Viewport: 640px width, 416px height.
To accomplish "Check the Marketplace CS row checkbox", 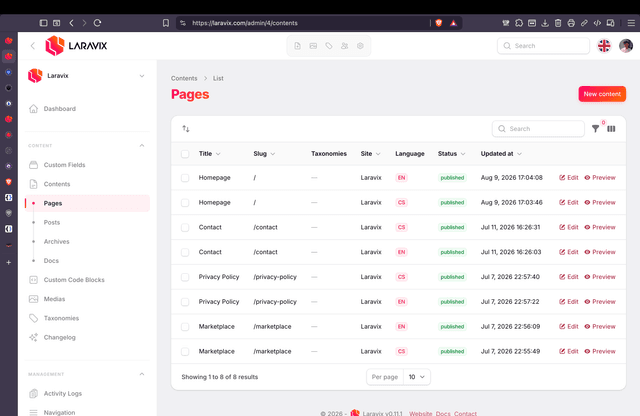I will click(185, 351).
